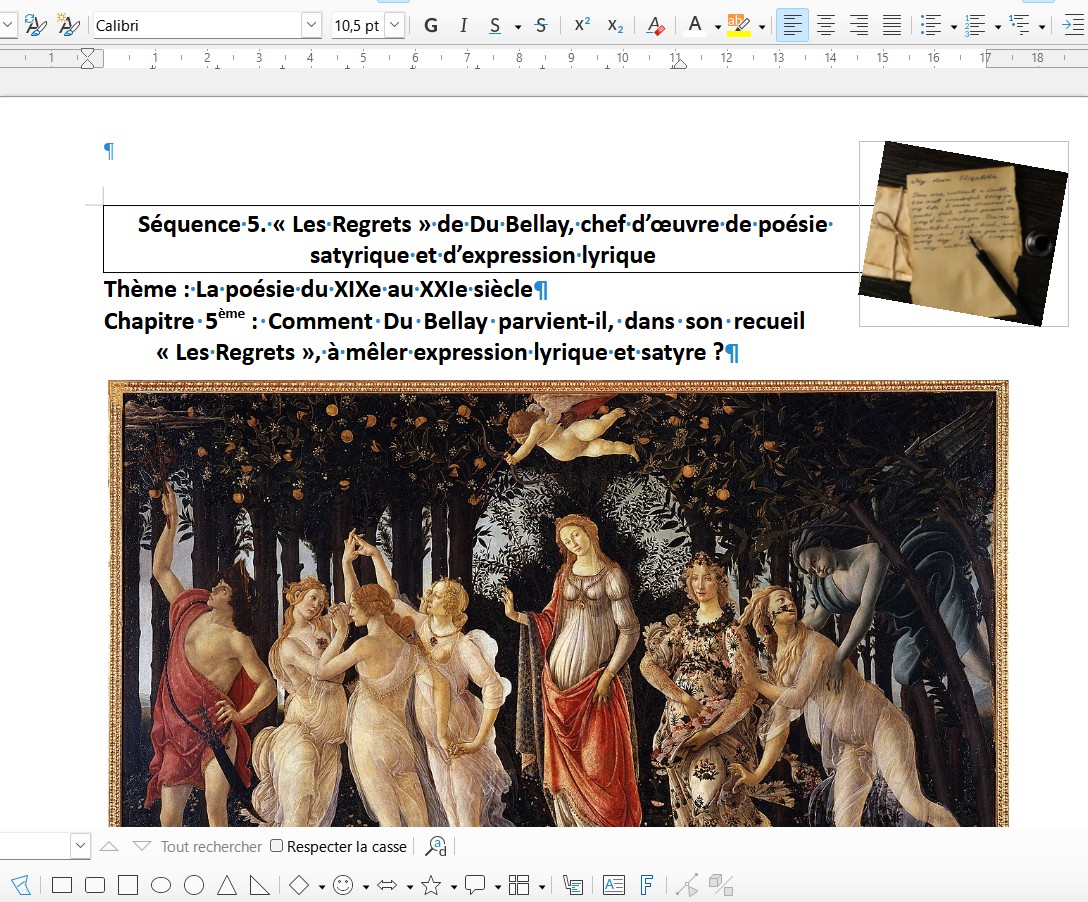Open font color palette dropdown

pyautogui.click(x=717, y=27)
